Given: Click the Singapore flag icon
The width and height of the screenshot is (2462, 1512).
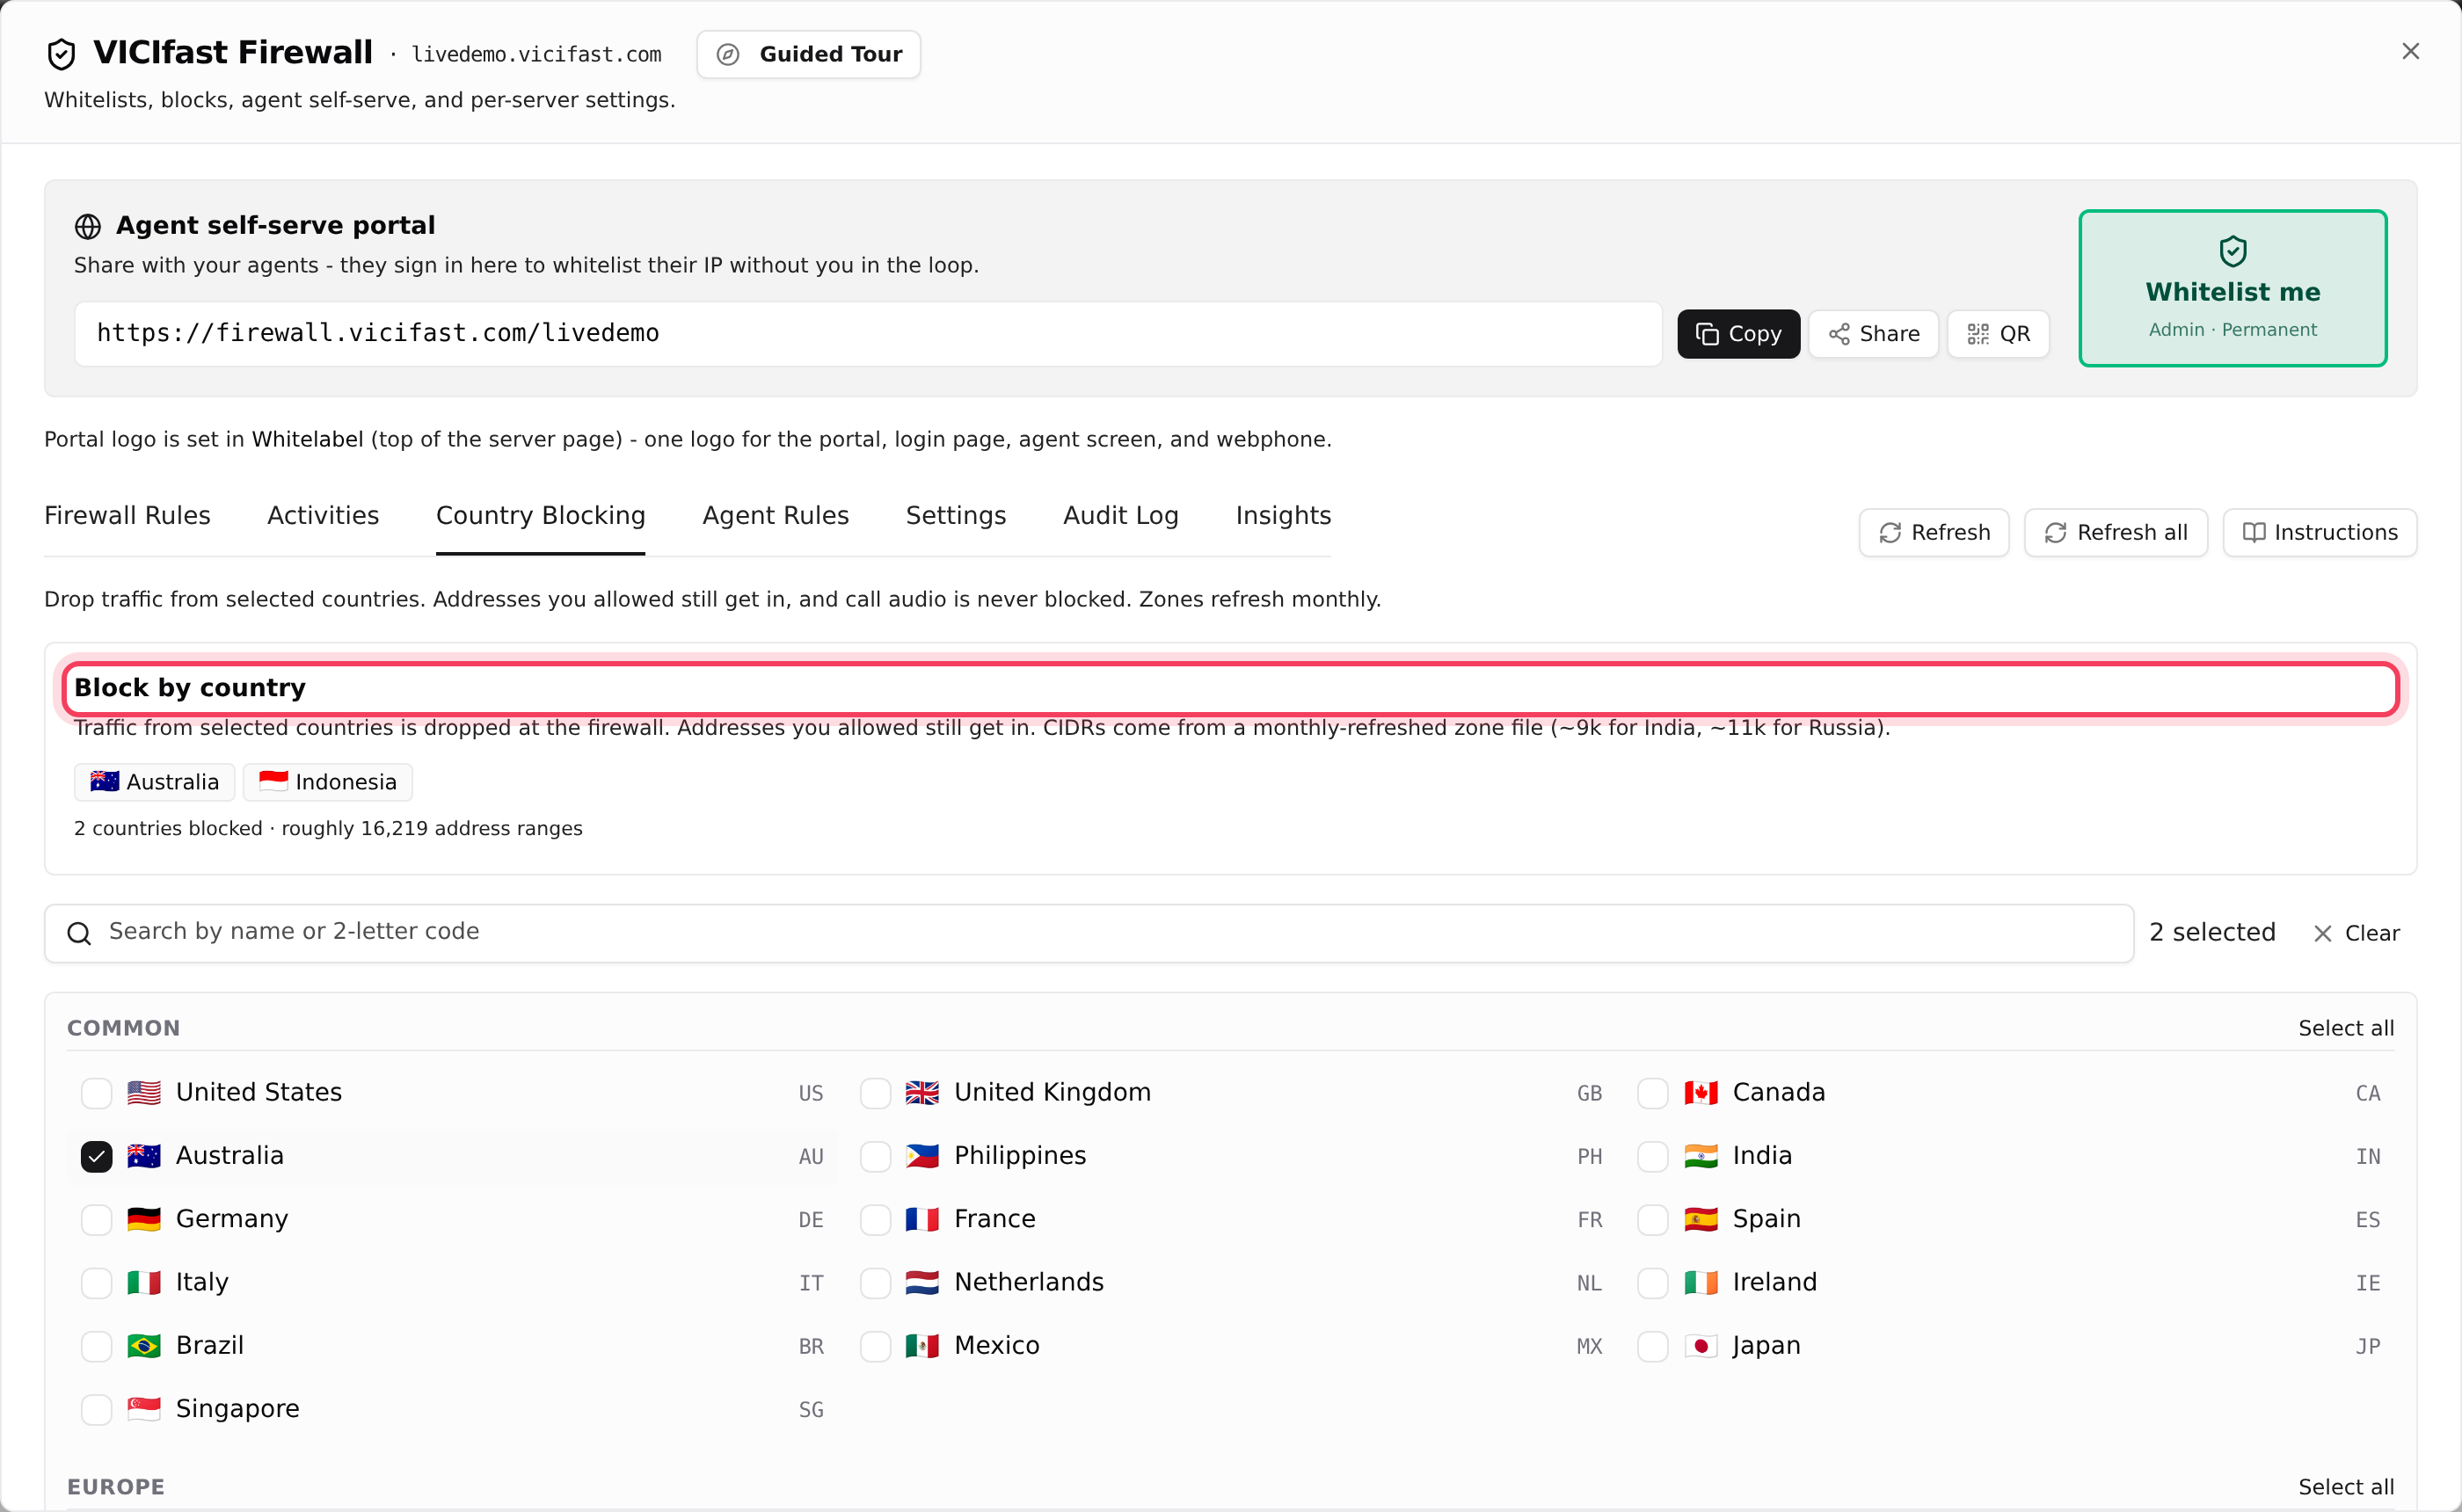Looking at the screenshot, I should (144, 1409).
